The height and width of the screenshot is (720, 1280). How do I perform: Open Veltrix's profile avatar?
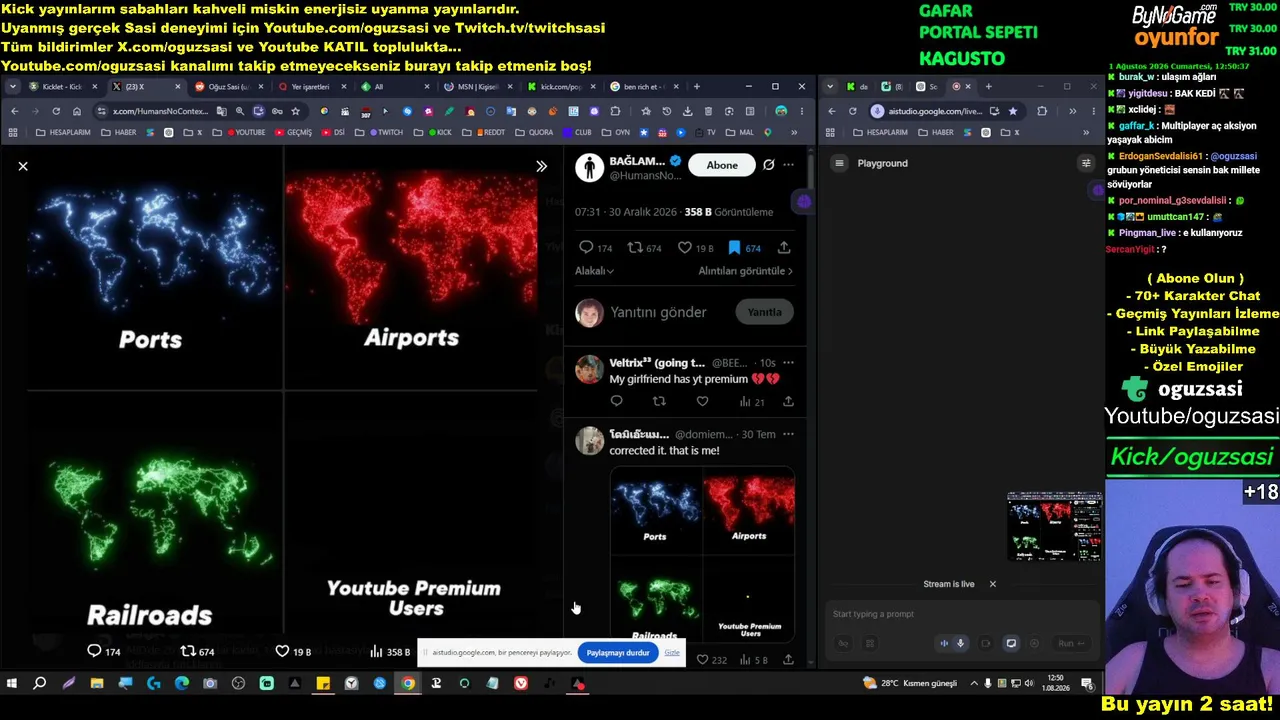(x=589, y=369)
